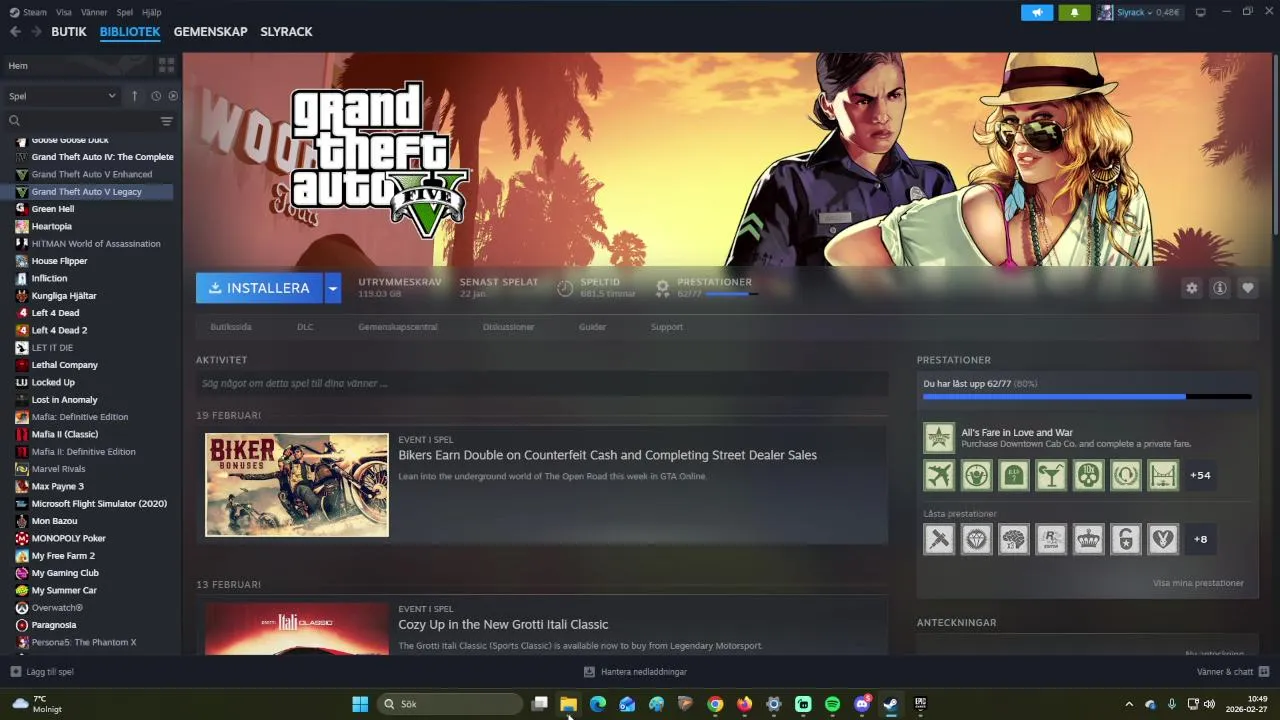The width and height of the screenshot is (1280, 720).
Task: Select Grand Theft Auto V Enhanced in library
Action: (x=92, y=174)
